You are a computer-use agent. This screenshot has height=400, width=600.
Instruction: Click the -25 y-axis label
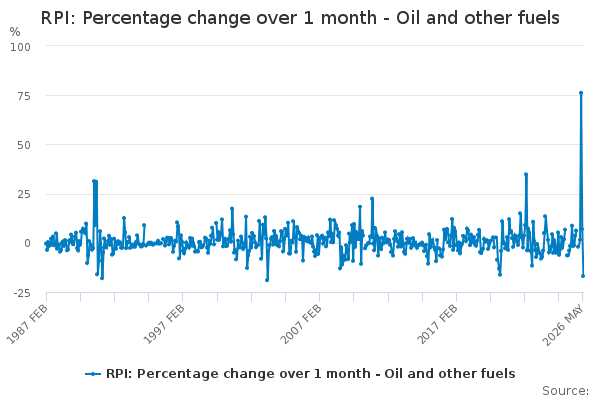(x=22, y=293)
